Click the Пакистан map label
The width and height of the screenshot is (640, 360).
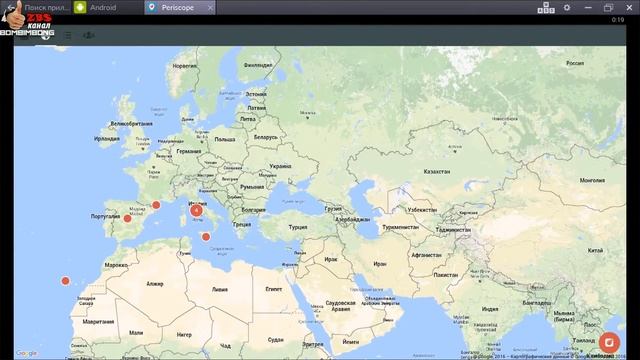[x=445, y=275]
